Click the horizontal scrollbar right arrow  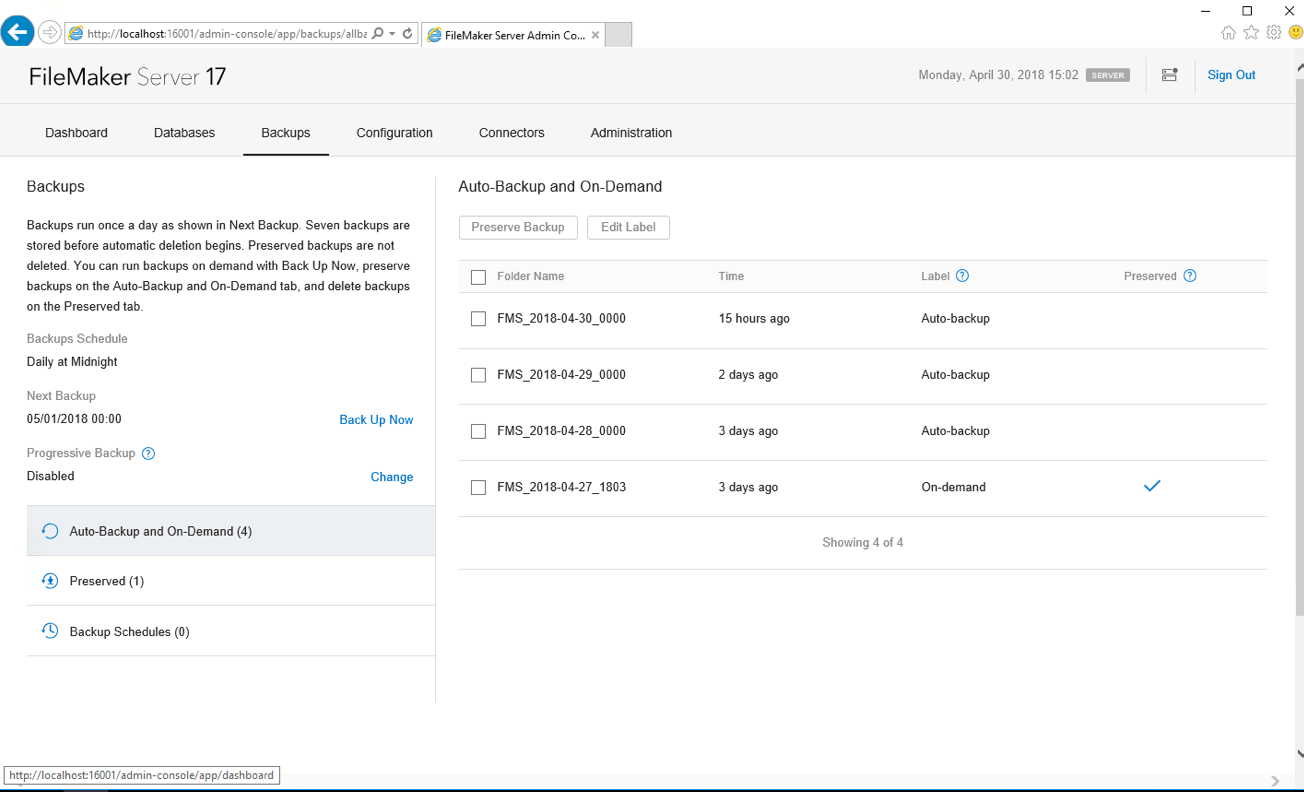(x=1275, y=781)
